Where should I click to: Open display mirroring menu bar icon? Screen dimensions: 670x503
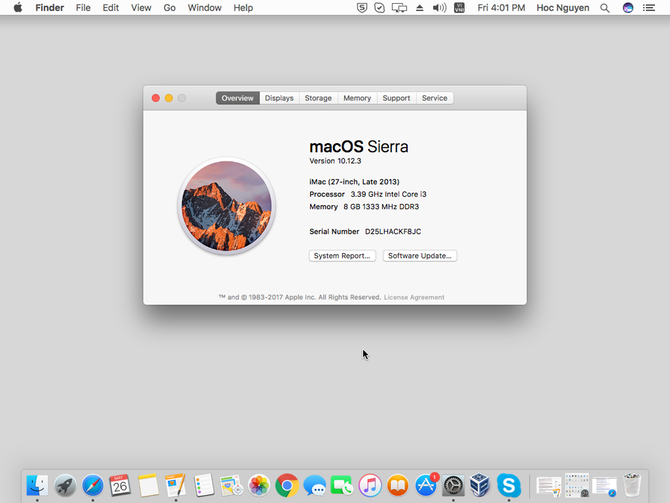(400, 8)
